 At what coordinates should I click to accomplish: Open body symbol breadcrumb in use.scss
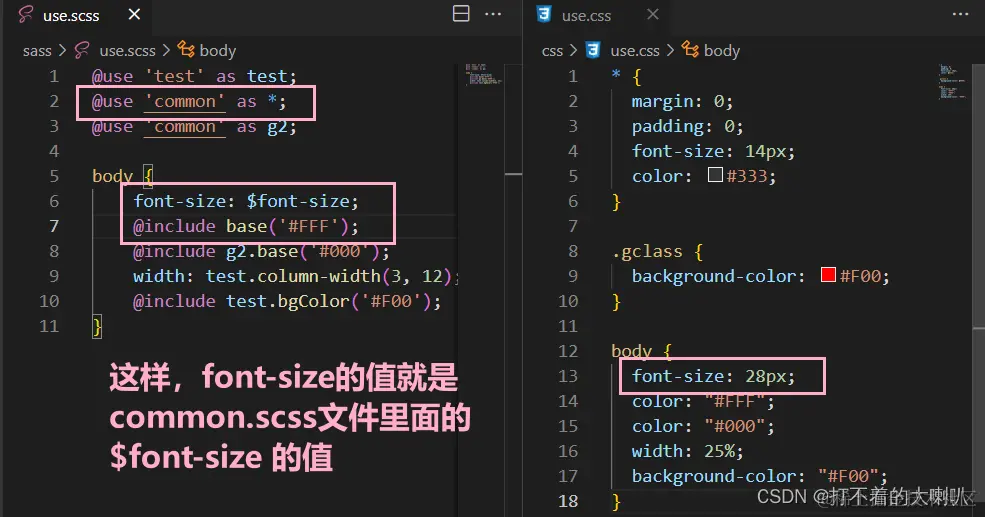217,50
